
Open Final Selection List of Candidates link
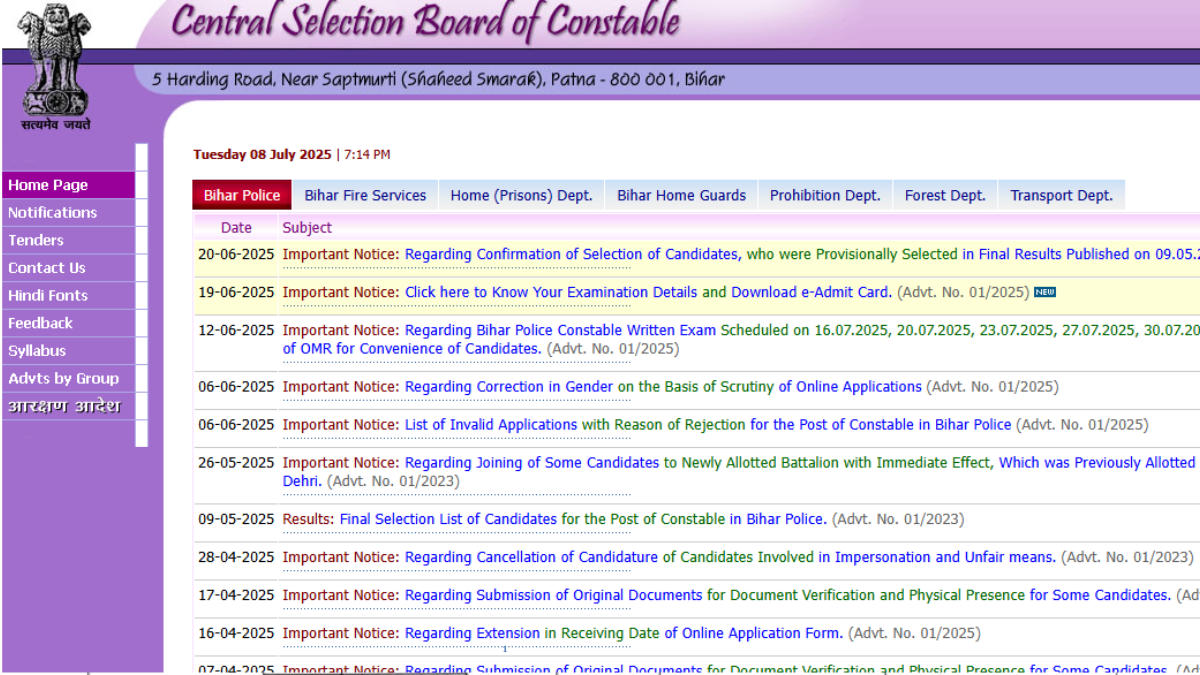(448, 519)
